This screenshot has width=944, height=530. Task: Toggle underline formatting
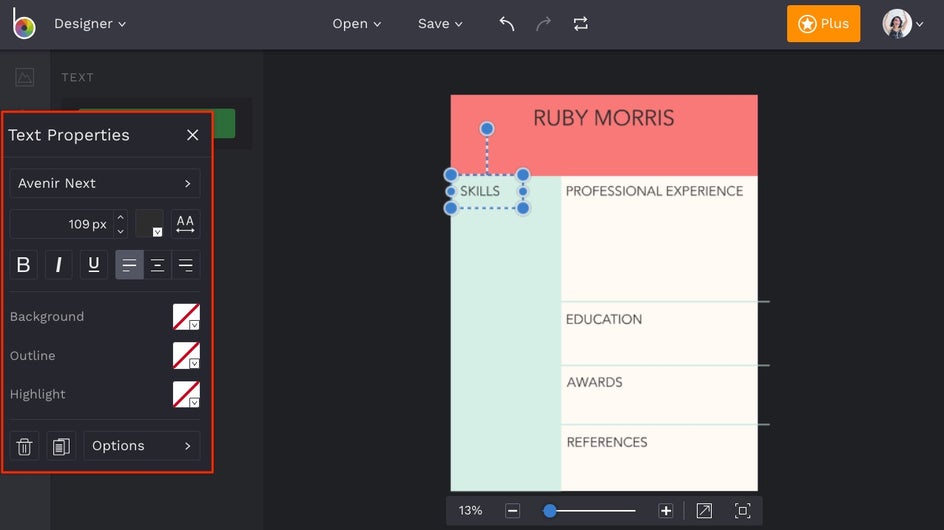tap(94, 265)
